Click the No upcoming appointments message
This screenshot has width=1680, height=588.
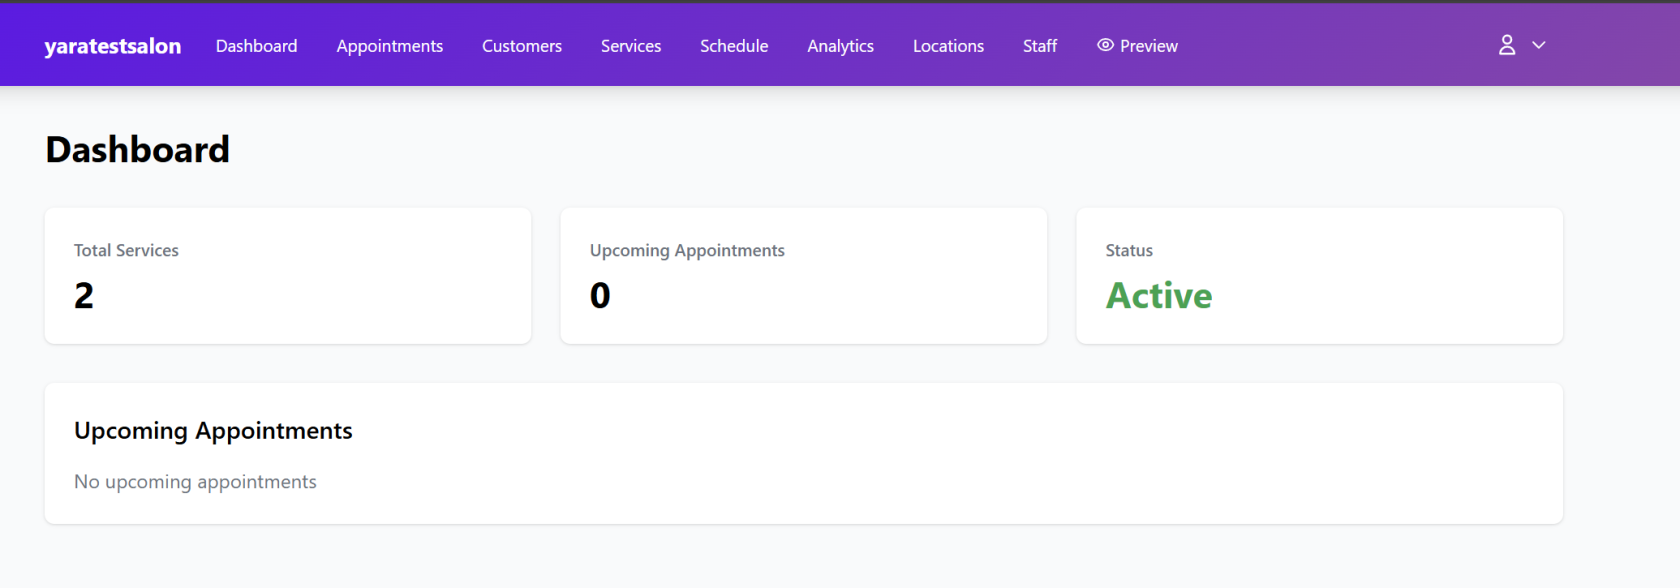click(x=195, y=482)
